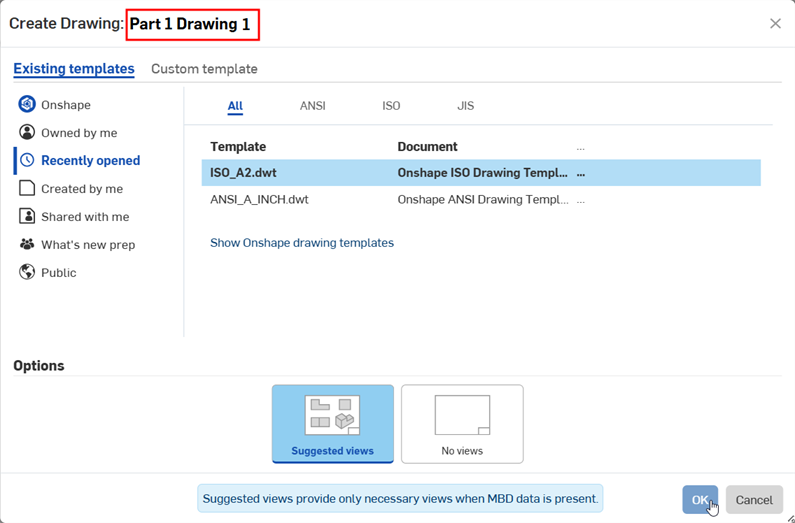795x523 pixels.
Task: Filter templates by ANSI
Action: pos(313,106)
